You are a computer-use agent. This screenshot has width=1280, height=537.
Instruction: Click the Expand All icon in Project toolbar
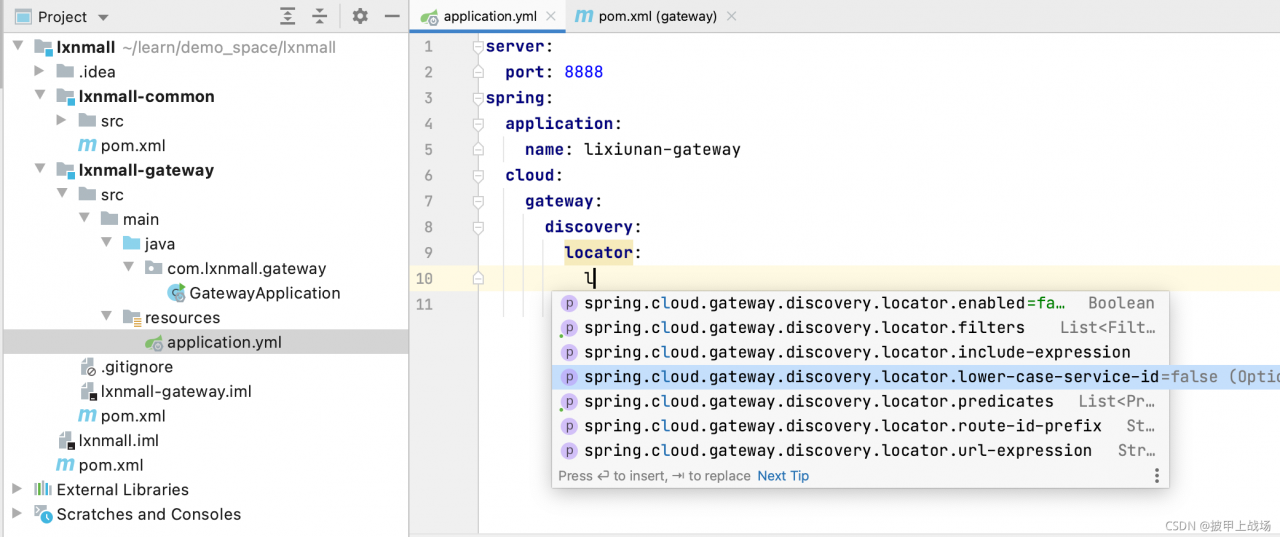coord(288,17)
